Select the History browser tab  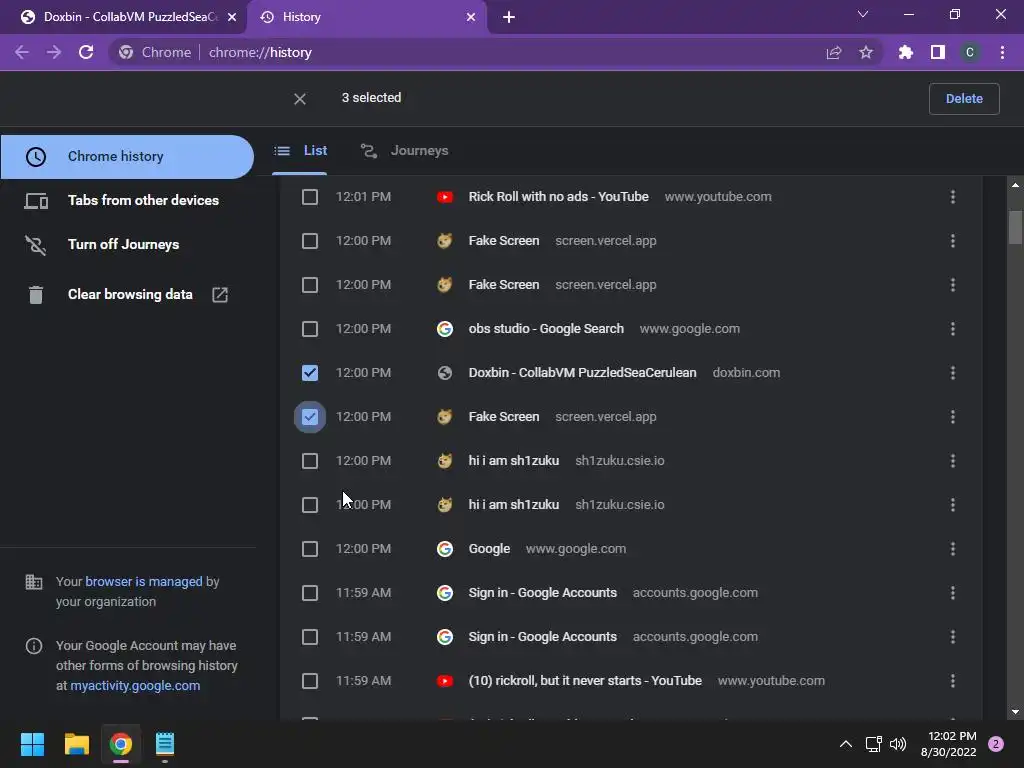[366, 17]
